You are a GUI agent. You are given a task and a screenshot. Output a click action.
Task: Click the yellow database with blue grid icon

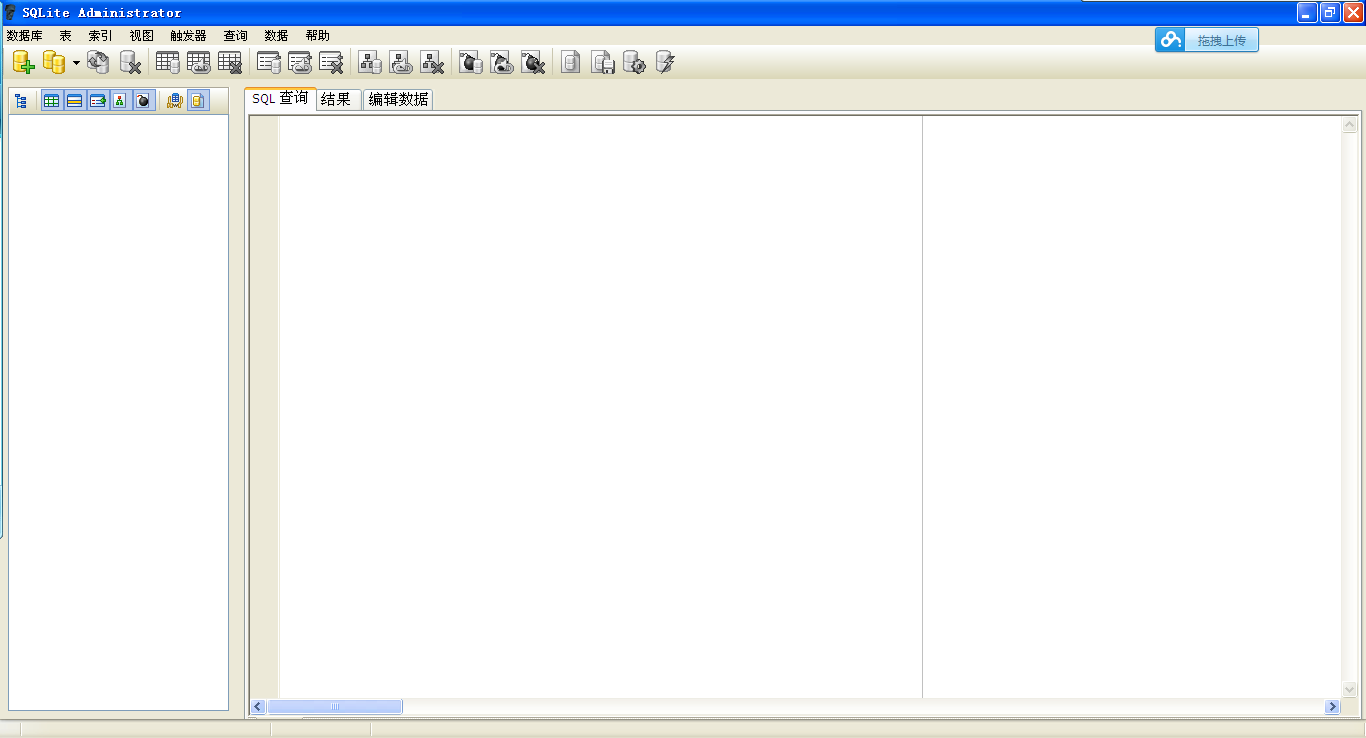click(175, 101)
